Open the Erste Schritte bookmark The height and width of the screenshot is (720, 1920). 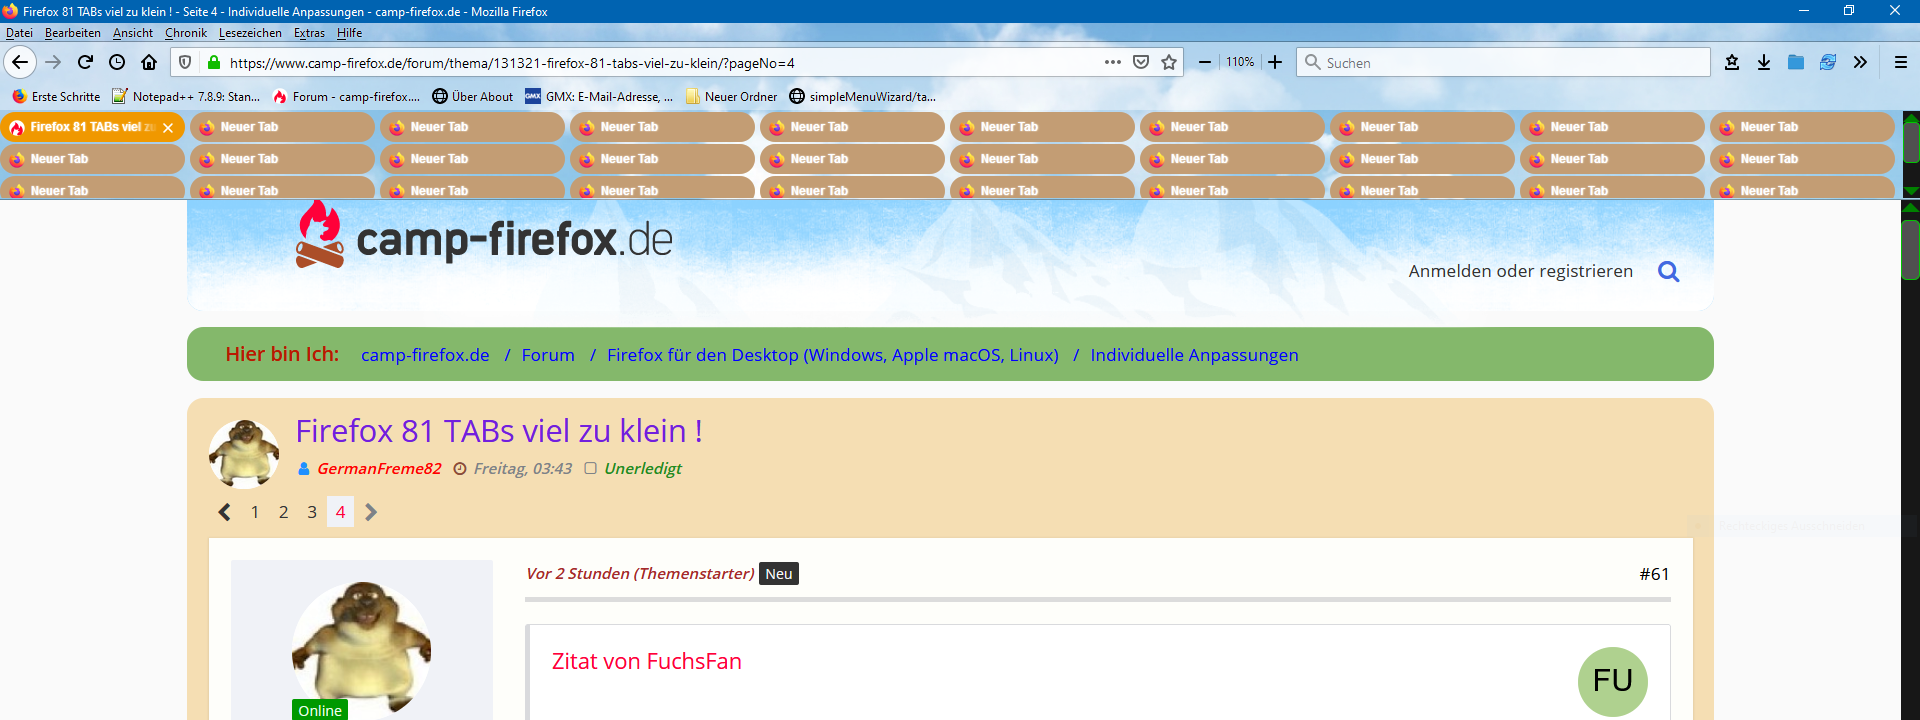(x=56, y=97)
